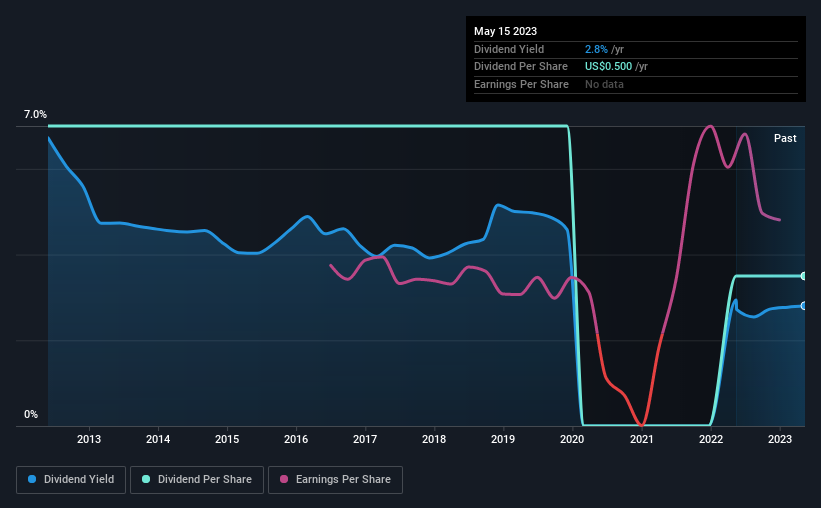
Task: Click the blue dot beside Dividend Yield legend
Action: pyautogui.click(x=32, y=480)
